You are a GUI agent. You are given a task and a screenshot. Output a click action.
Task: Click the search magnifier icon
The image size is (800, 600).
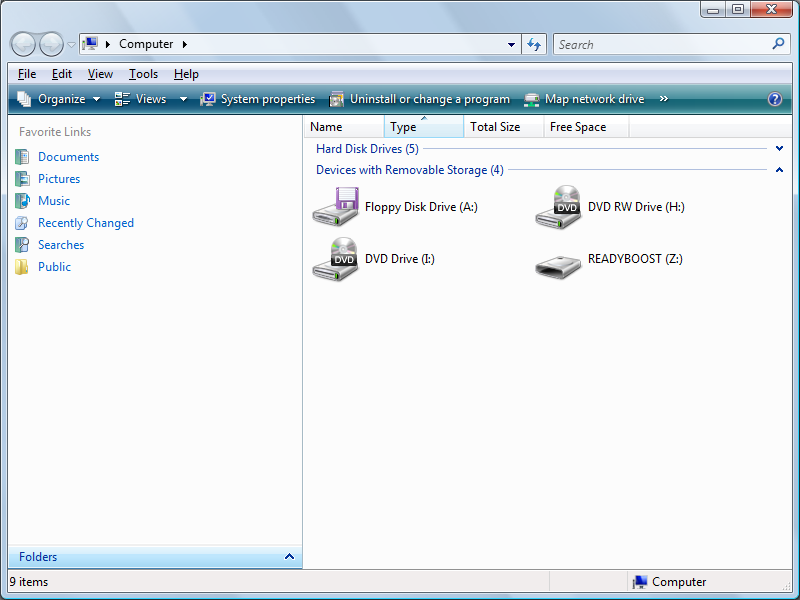point(778,44)
